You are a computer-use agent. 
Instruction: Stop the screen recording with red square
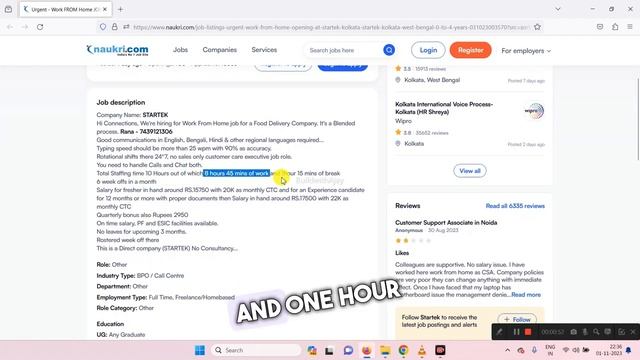[528, 332]
